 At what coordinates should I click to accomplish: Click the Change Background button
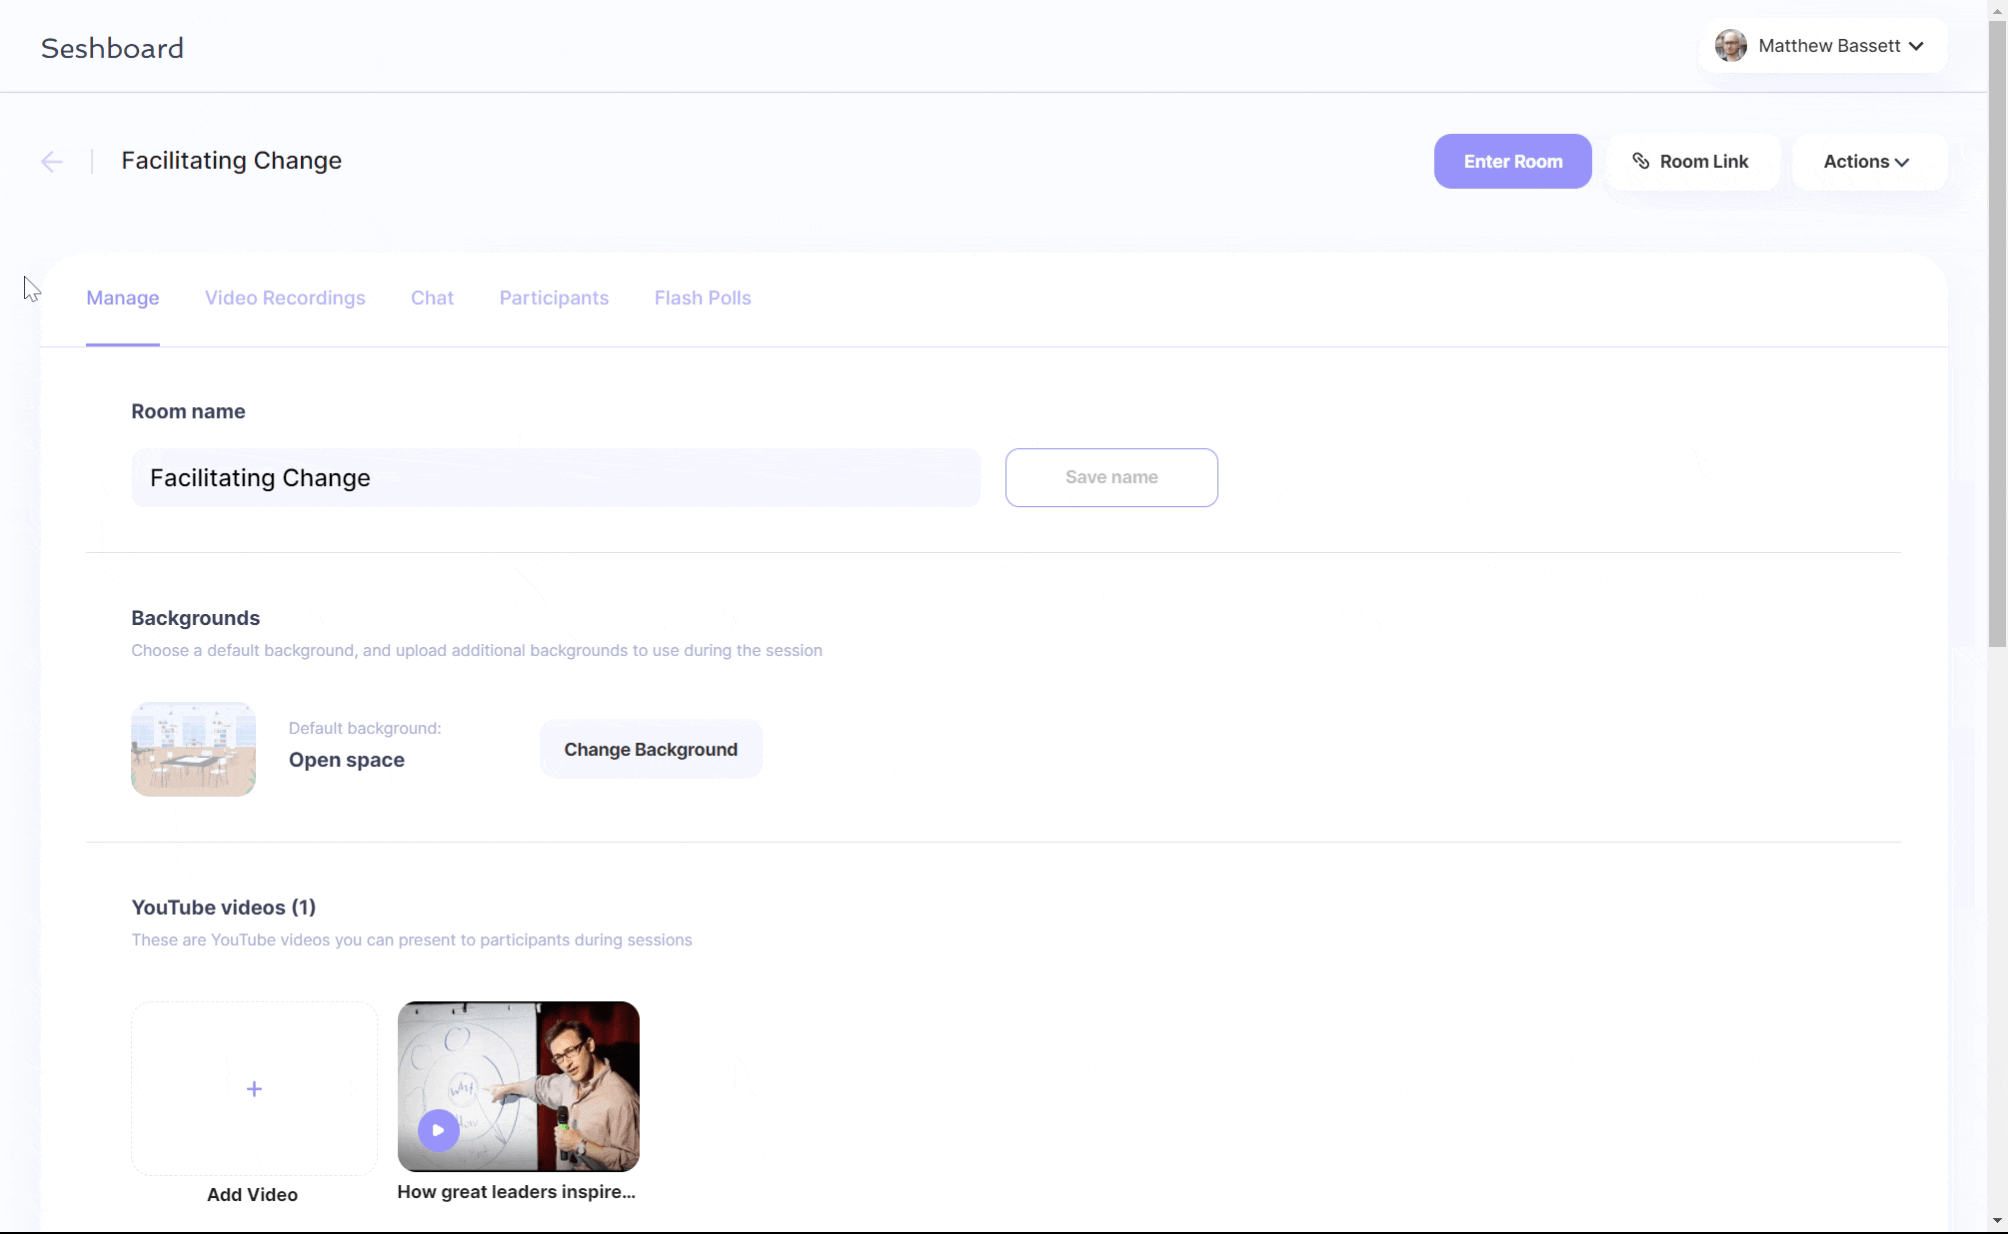tap(651, 749)
